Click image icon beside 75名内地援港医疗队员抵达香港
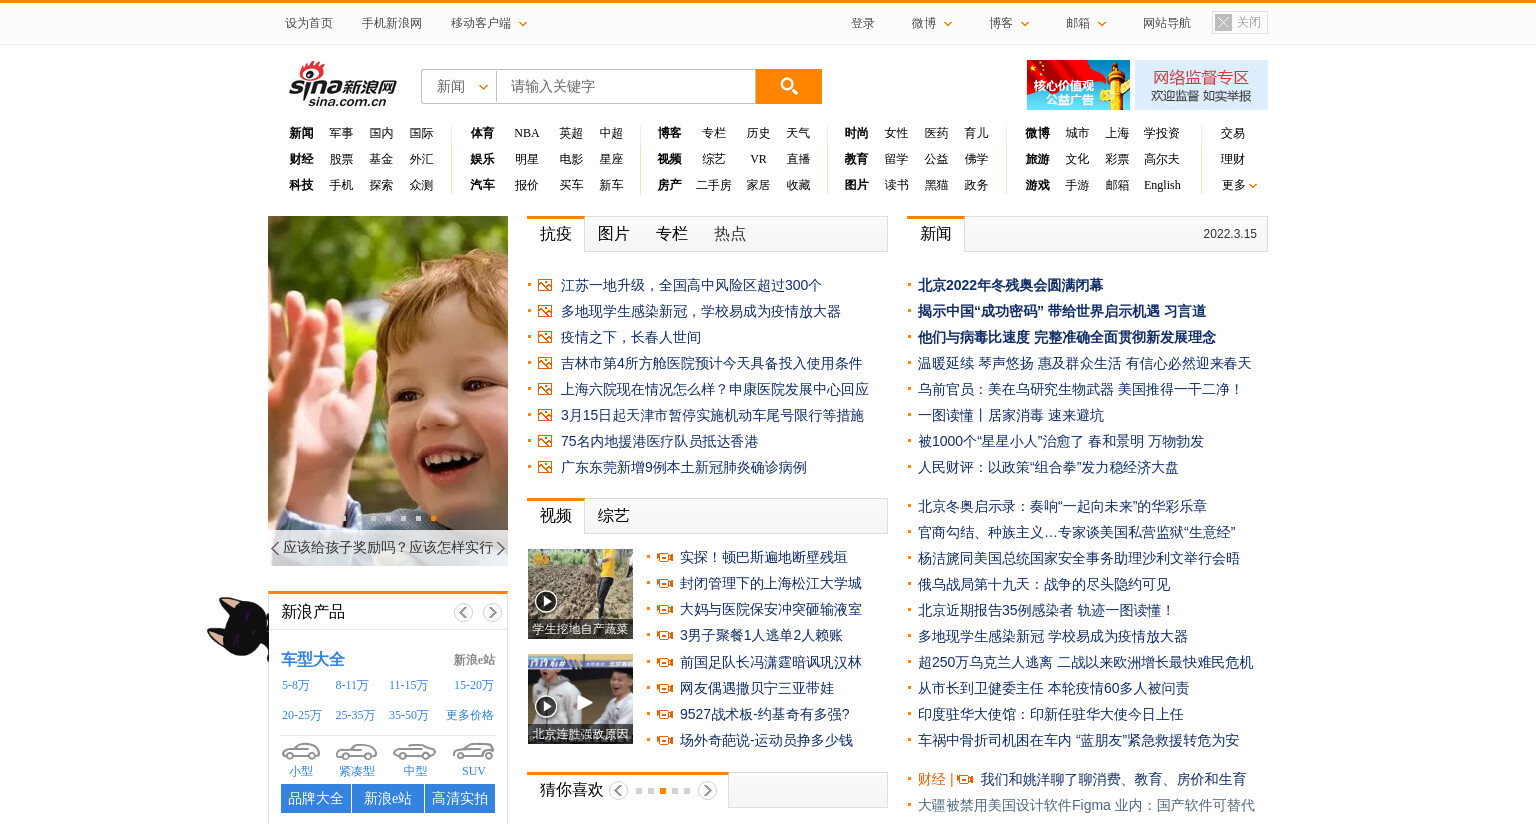This screenshot has height=824, width=1536. click(x=545, y=441)
